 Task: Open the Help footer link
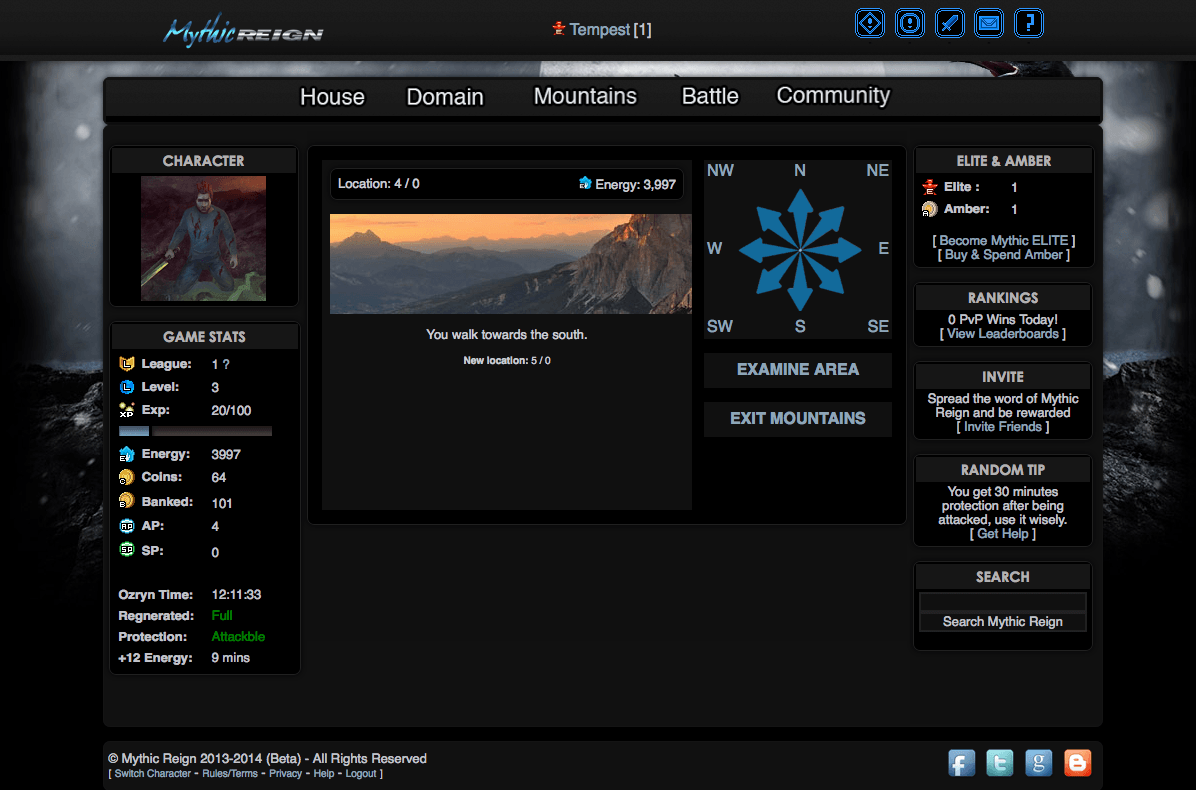[323, 773]
